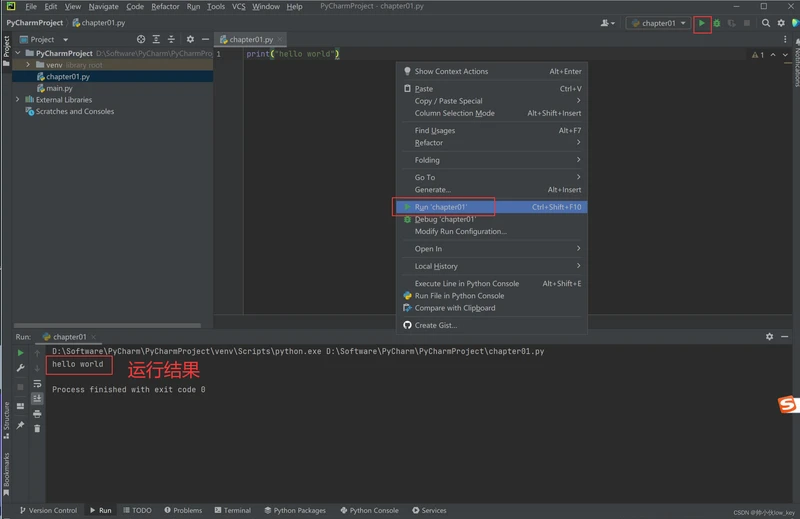Open the Navigate menu
The height and width of the screenshot is (519, 800).
coord(103,7)
